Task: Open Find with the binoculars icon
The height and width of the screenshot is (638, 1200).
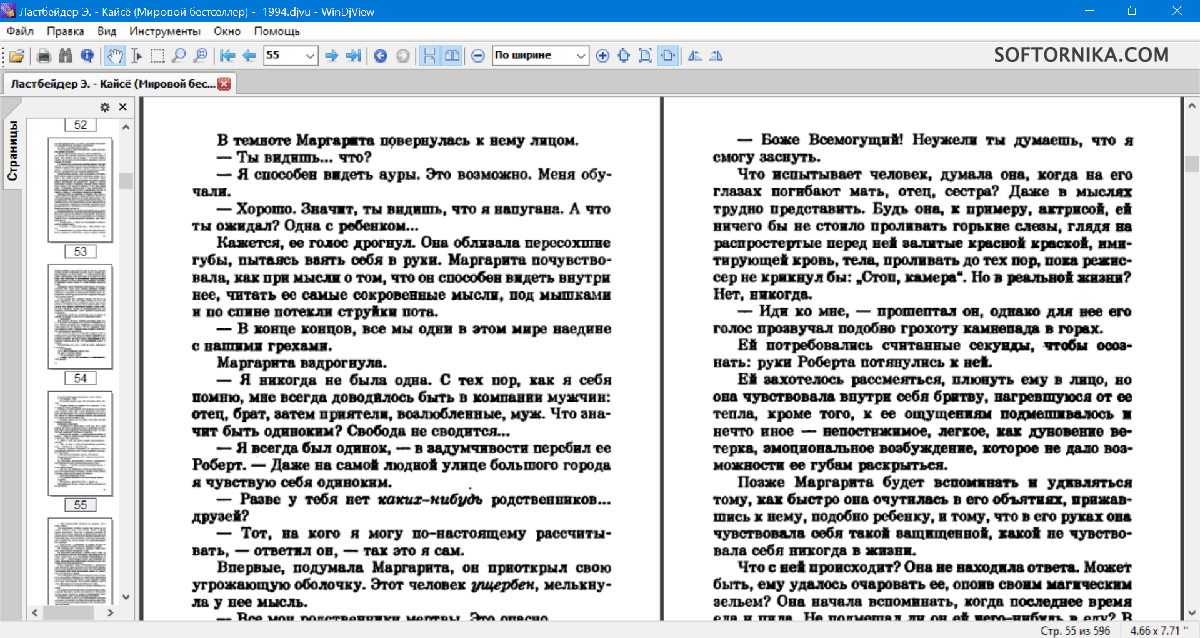Action: click(x=66, y=56)
